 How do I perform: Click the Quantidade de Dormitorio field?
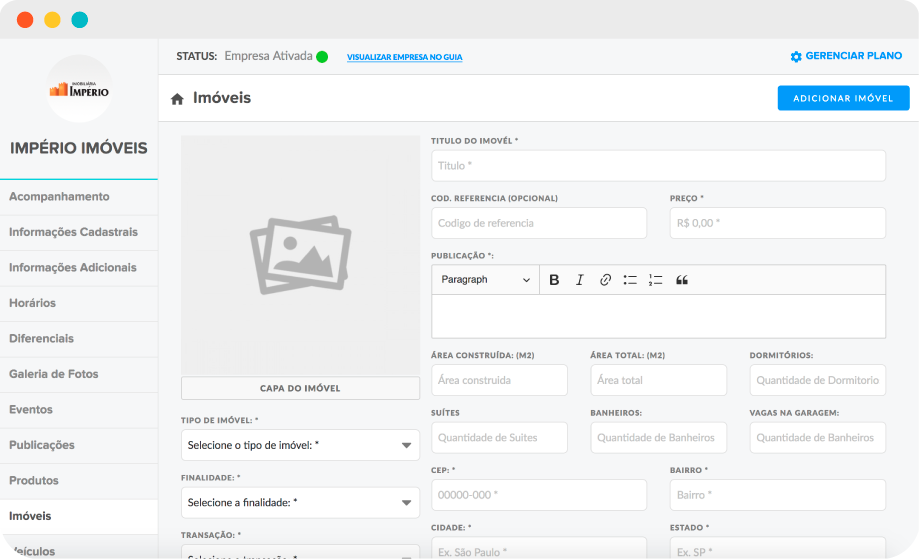point(817,380)
